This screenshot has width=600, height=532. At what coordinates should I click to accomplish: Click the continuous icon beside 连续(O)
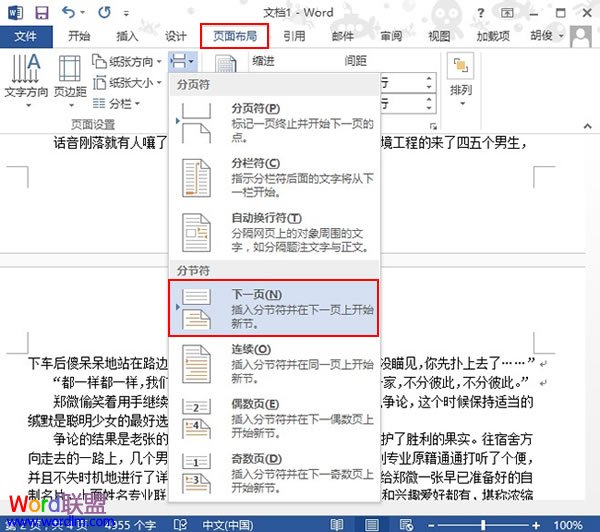[x=196, y=364]
